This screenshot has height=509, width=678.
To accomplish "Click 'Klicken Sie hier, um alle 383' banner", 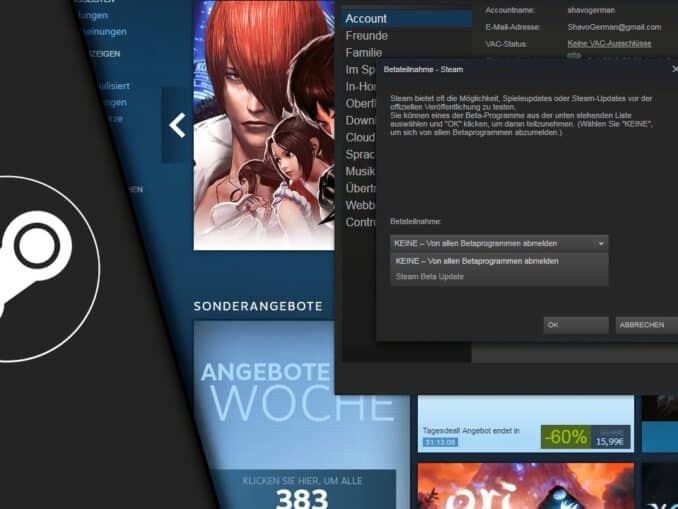I will (302, 489).
